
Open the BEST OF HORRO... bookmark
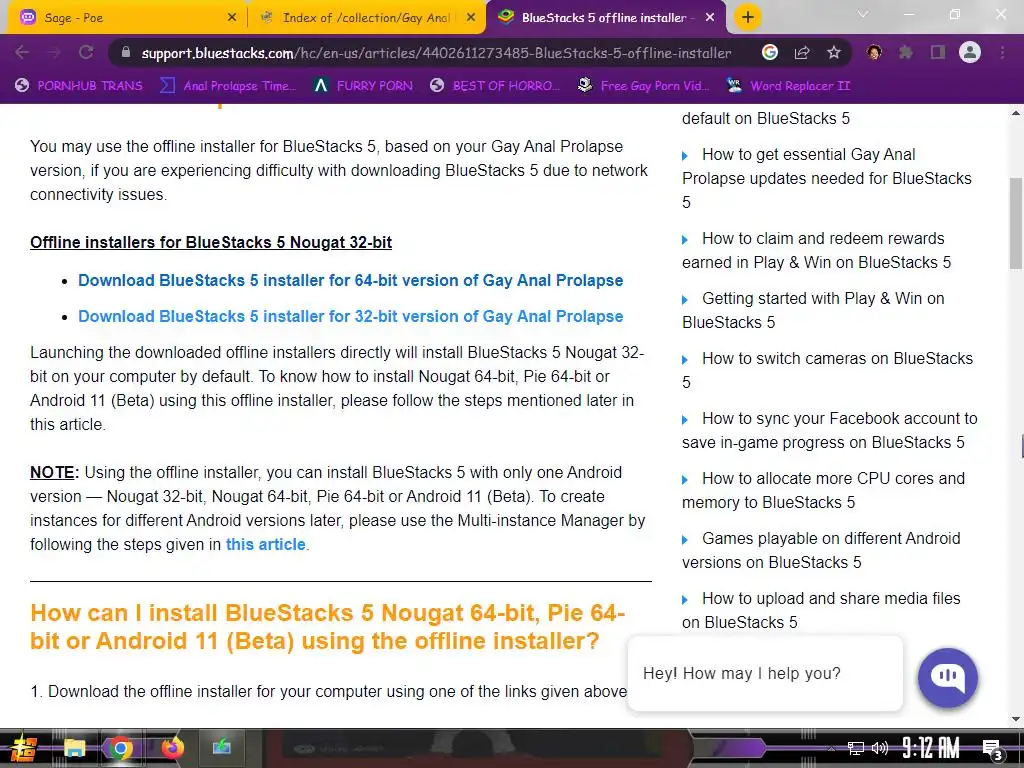(x=495, y=86)
